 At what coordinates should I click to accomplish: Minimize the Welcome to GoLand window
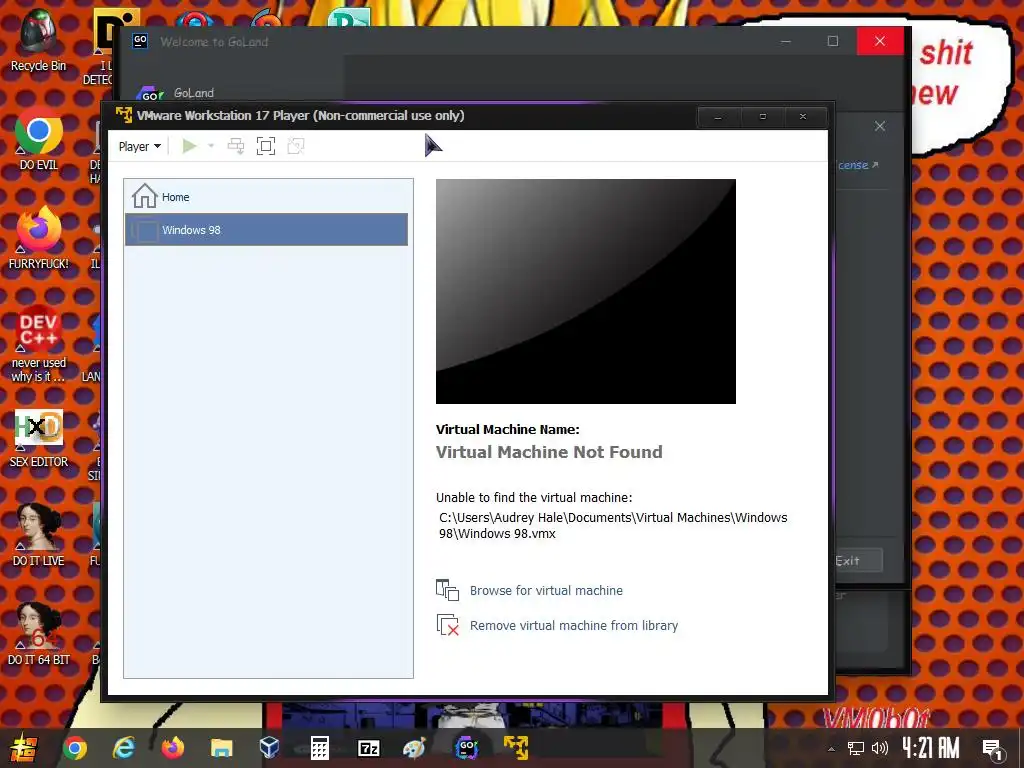[x=786, y=41]
